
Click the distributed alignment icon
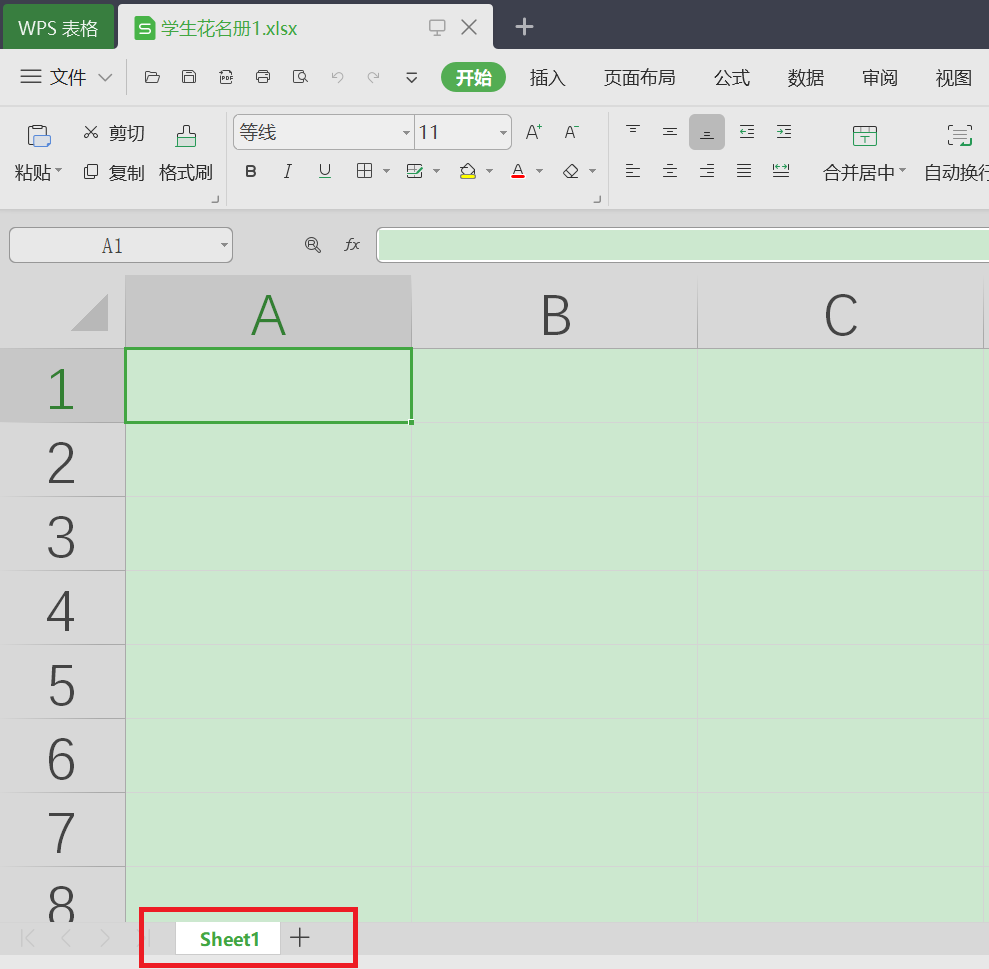[x=781, y=170]
